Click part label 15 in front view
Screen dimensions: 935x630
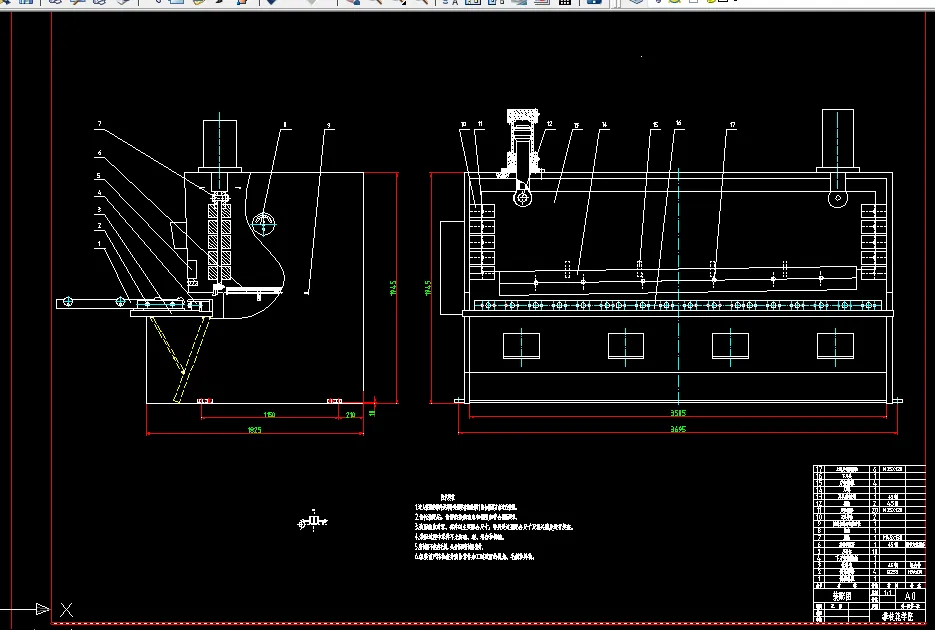[x=655, y=125]
